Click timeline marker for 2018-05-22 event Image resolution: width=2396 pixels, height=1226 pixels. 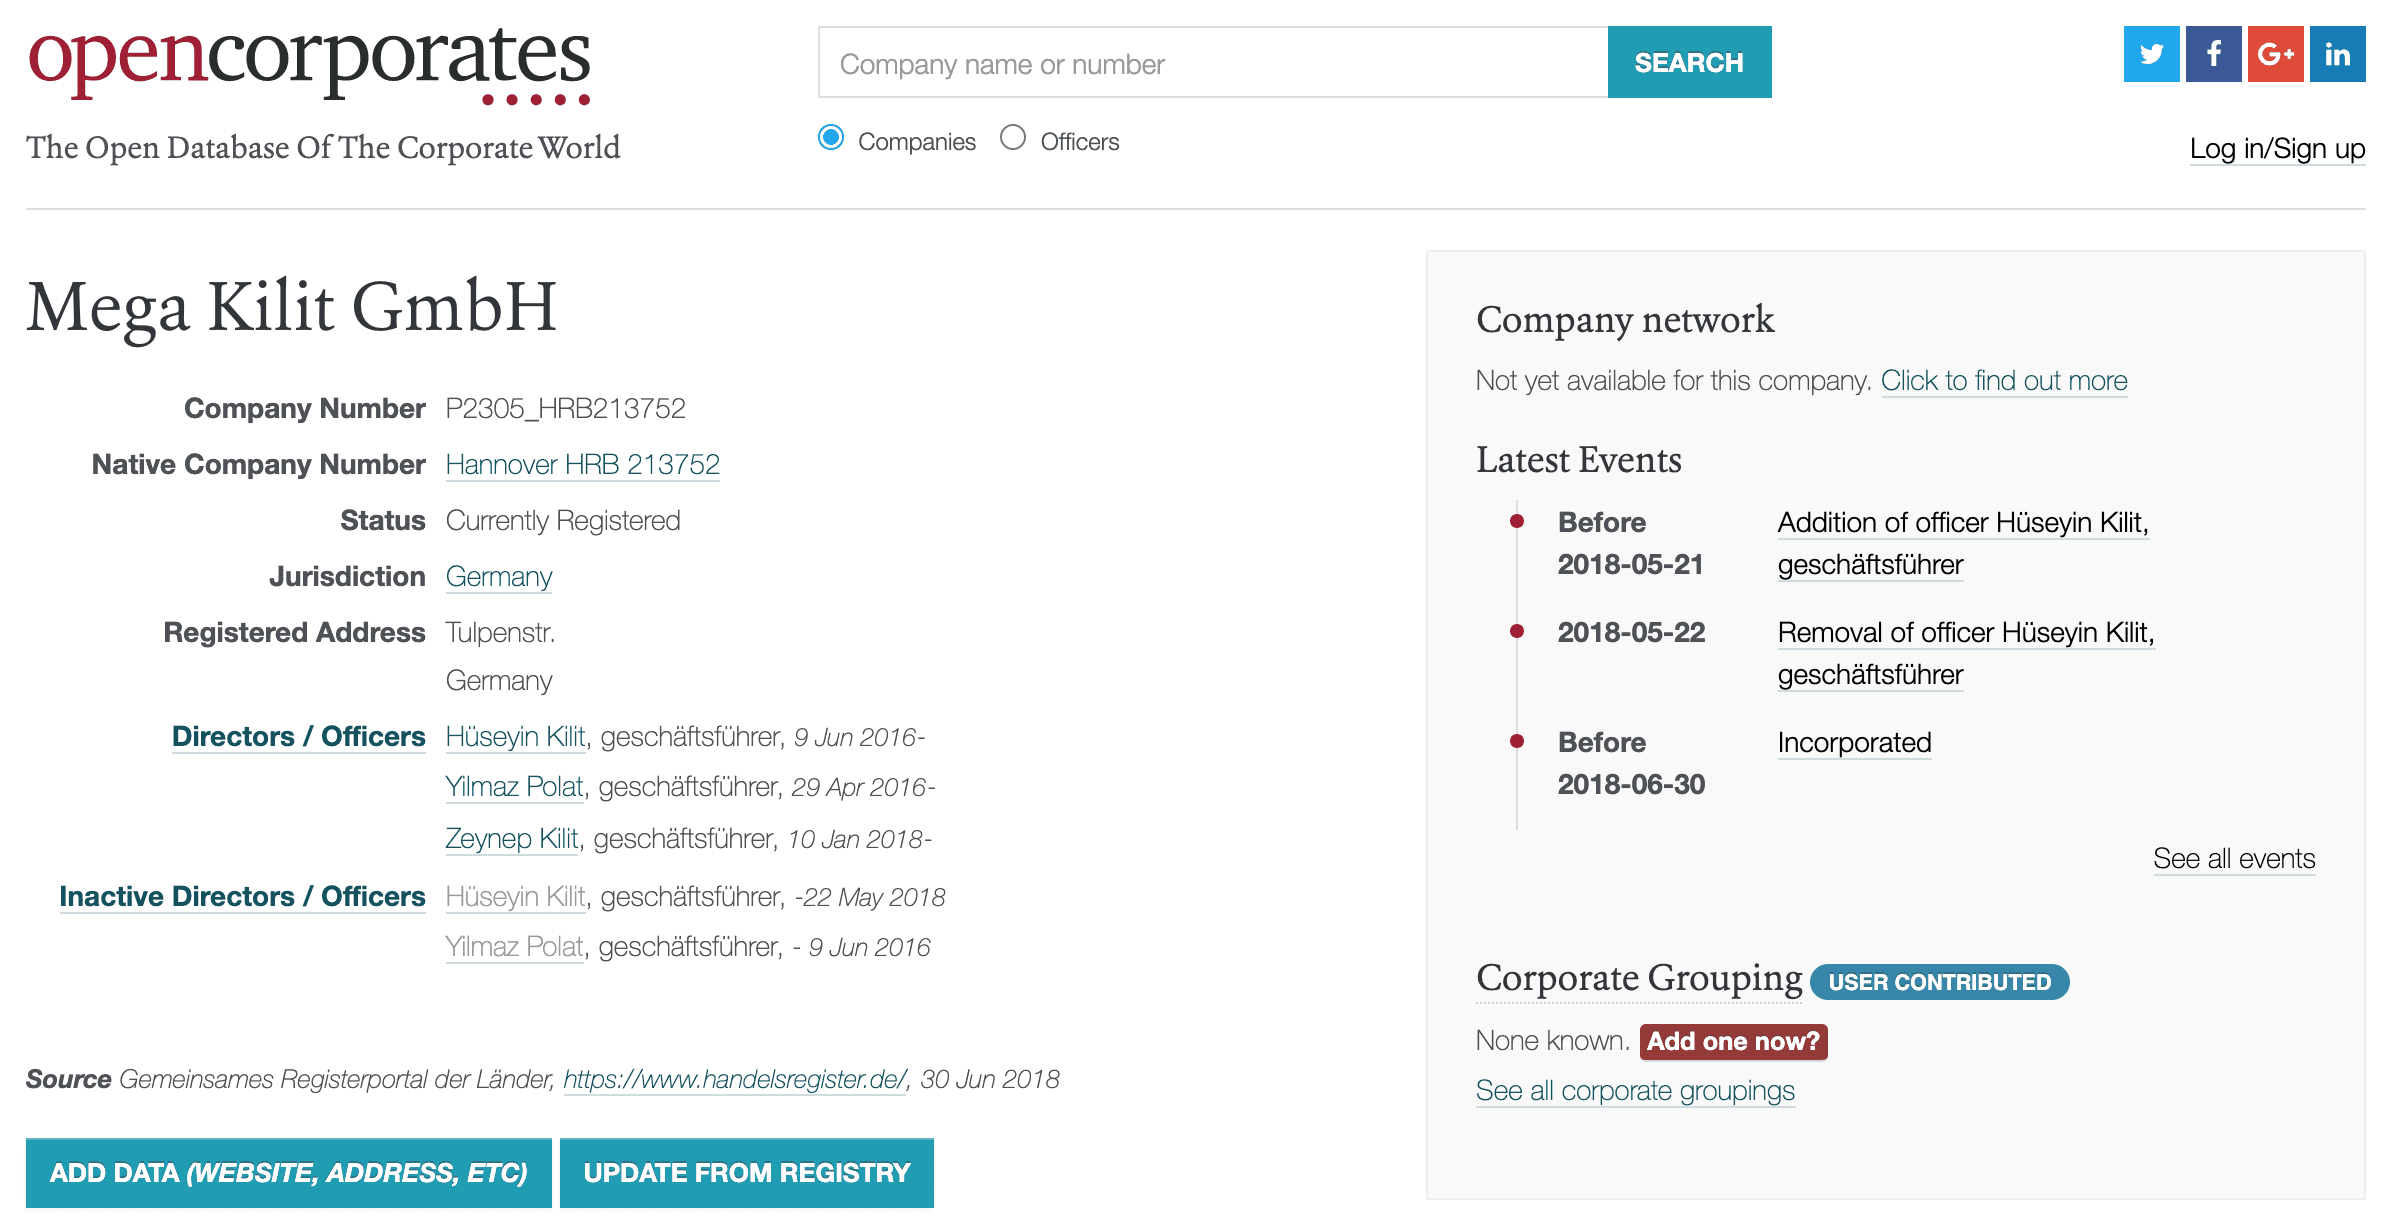[x=1517, y=631]
